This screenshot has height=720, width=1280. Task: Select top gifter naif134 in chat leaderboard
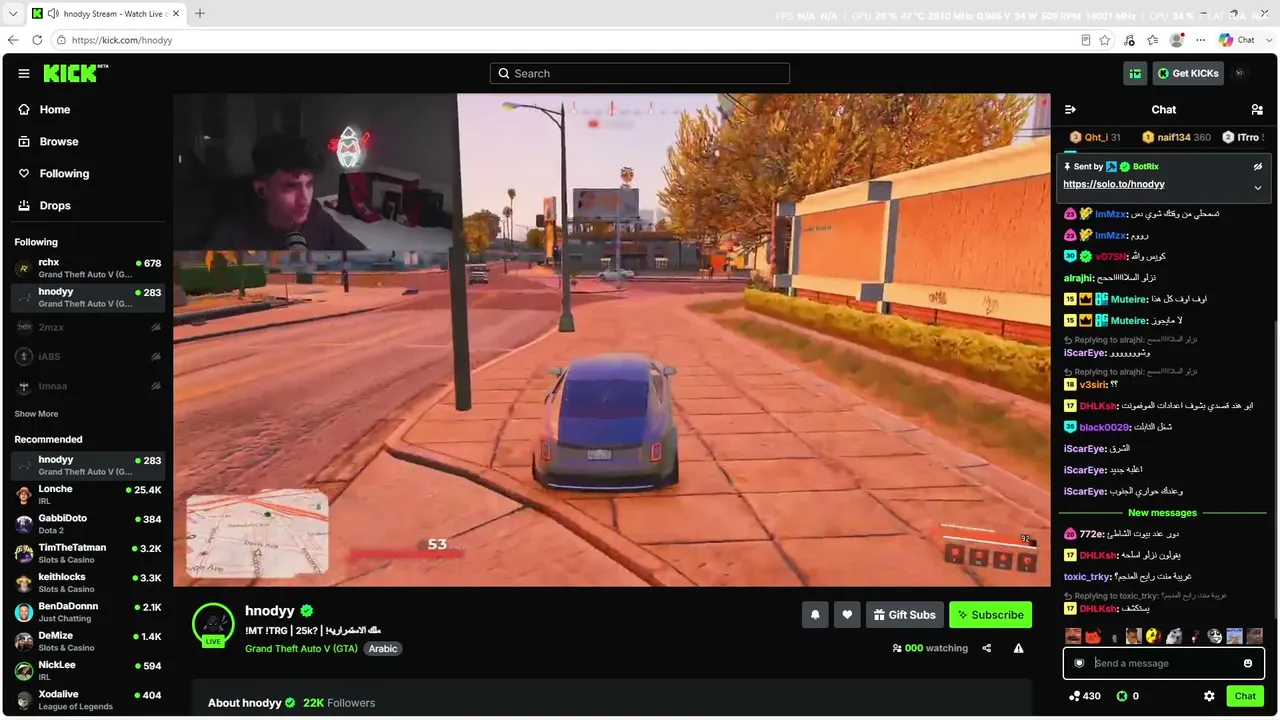[1176, 137]
